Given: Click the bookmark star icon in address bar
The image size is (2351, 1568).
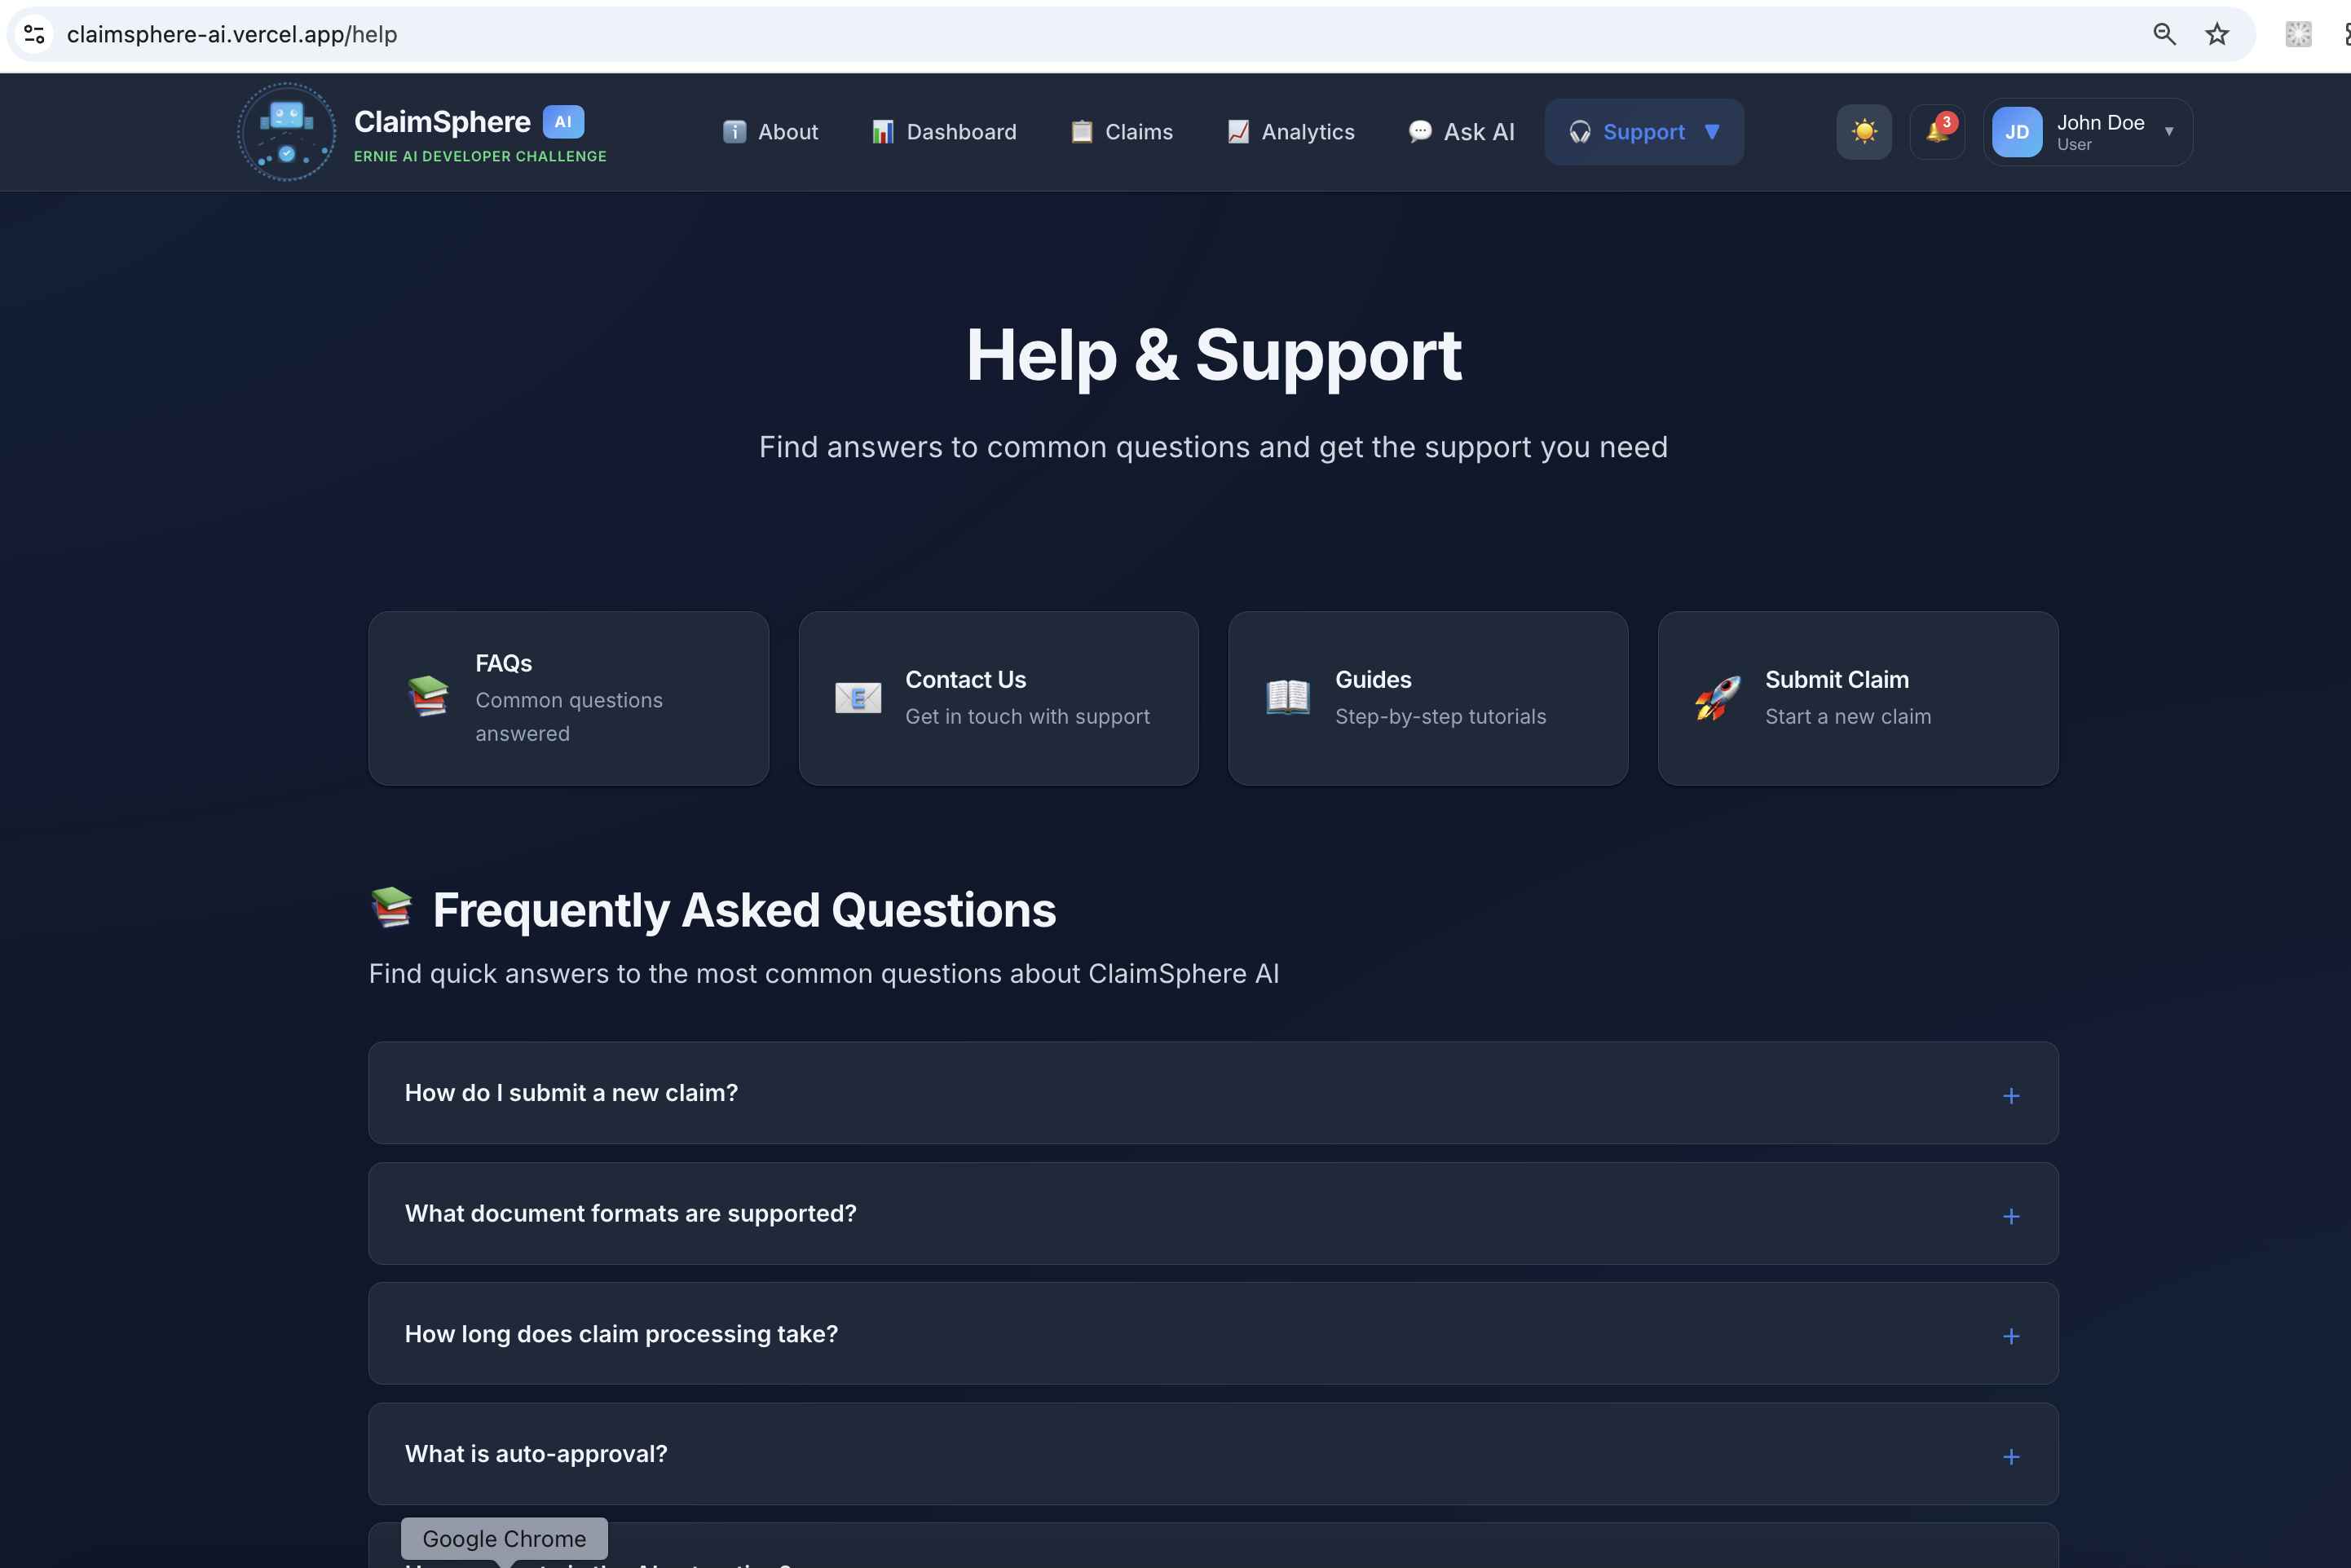Looking at the screenshot, I should point(2216,34).
